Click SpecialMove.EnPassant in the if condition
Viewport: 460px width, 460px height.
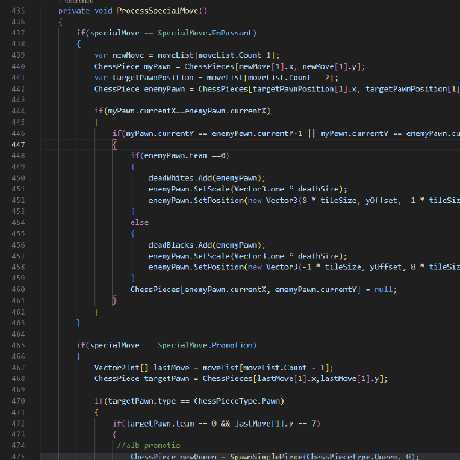pos(205,33)
